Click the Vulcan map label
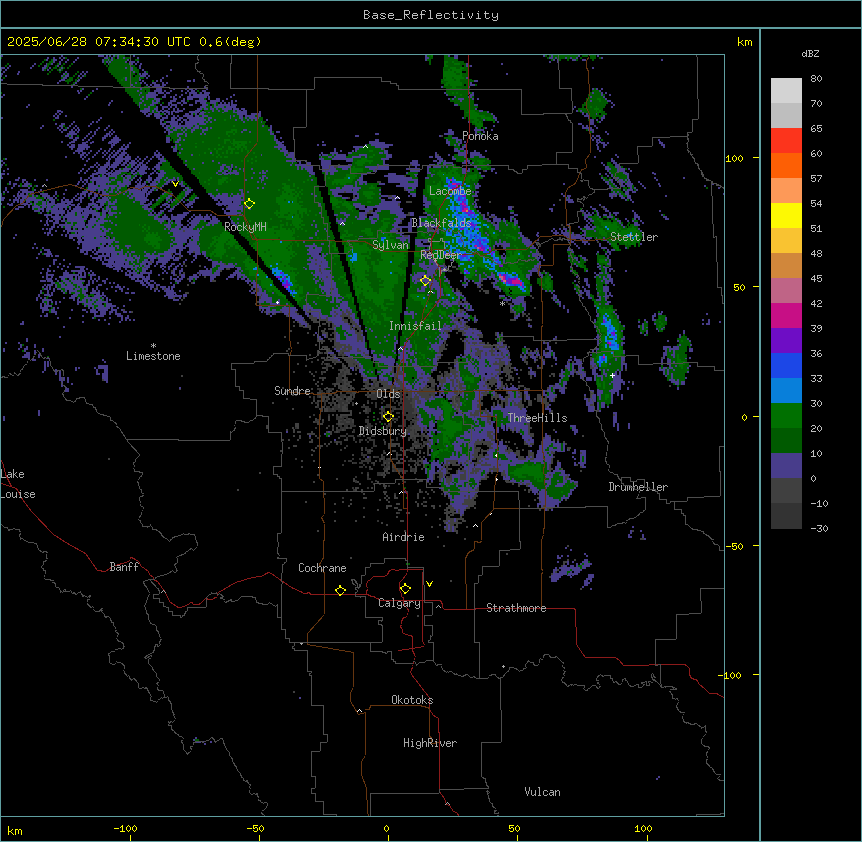 click(542, 792)
